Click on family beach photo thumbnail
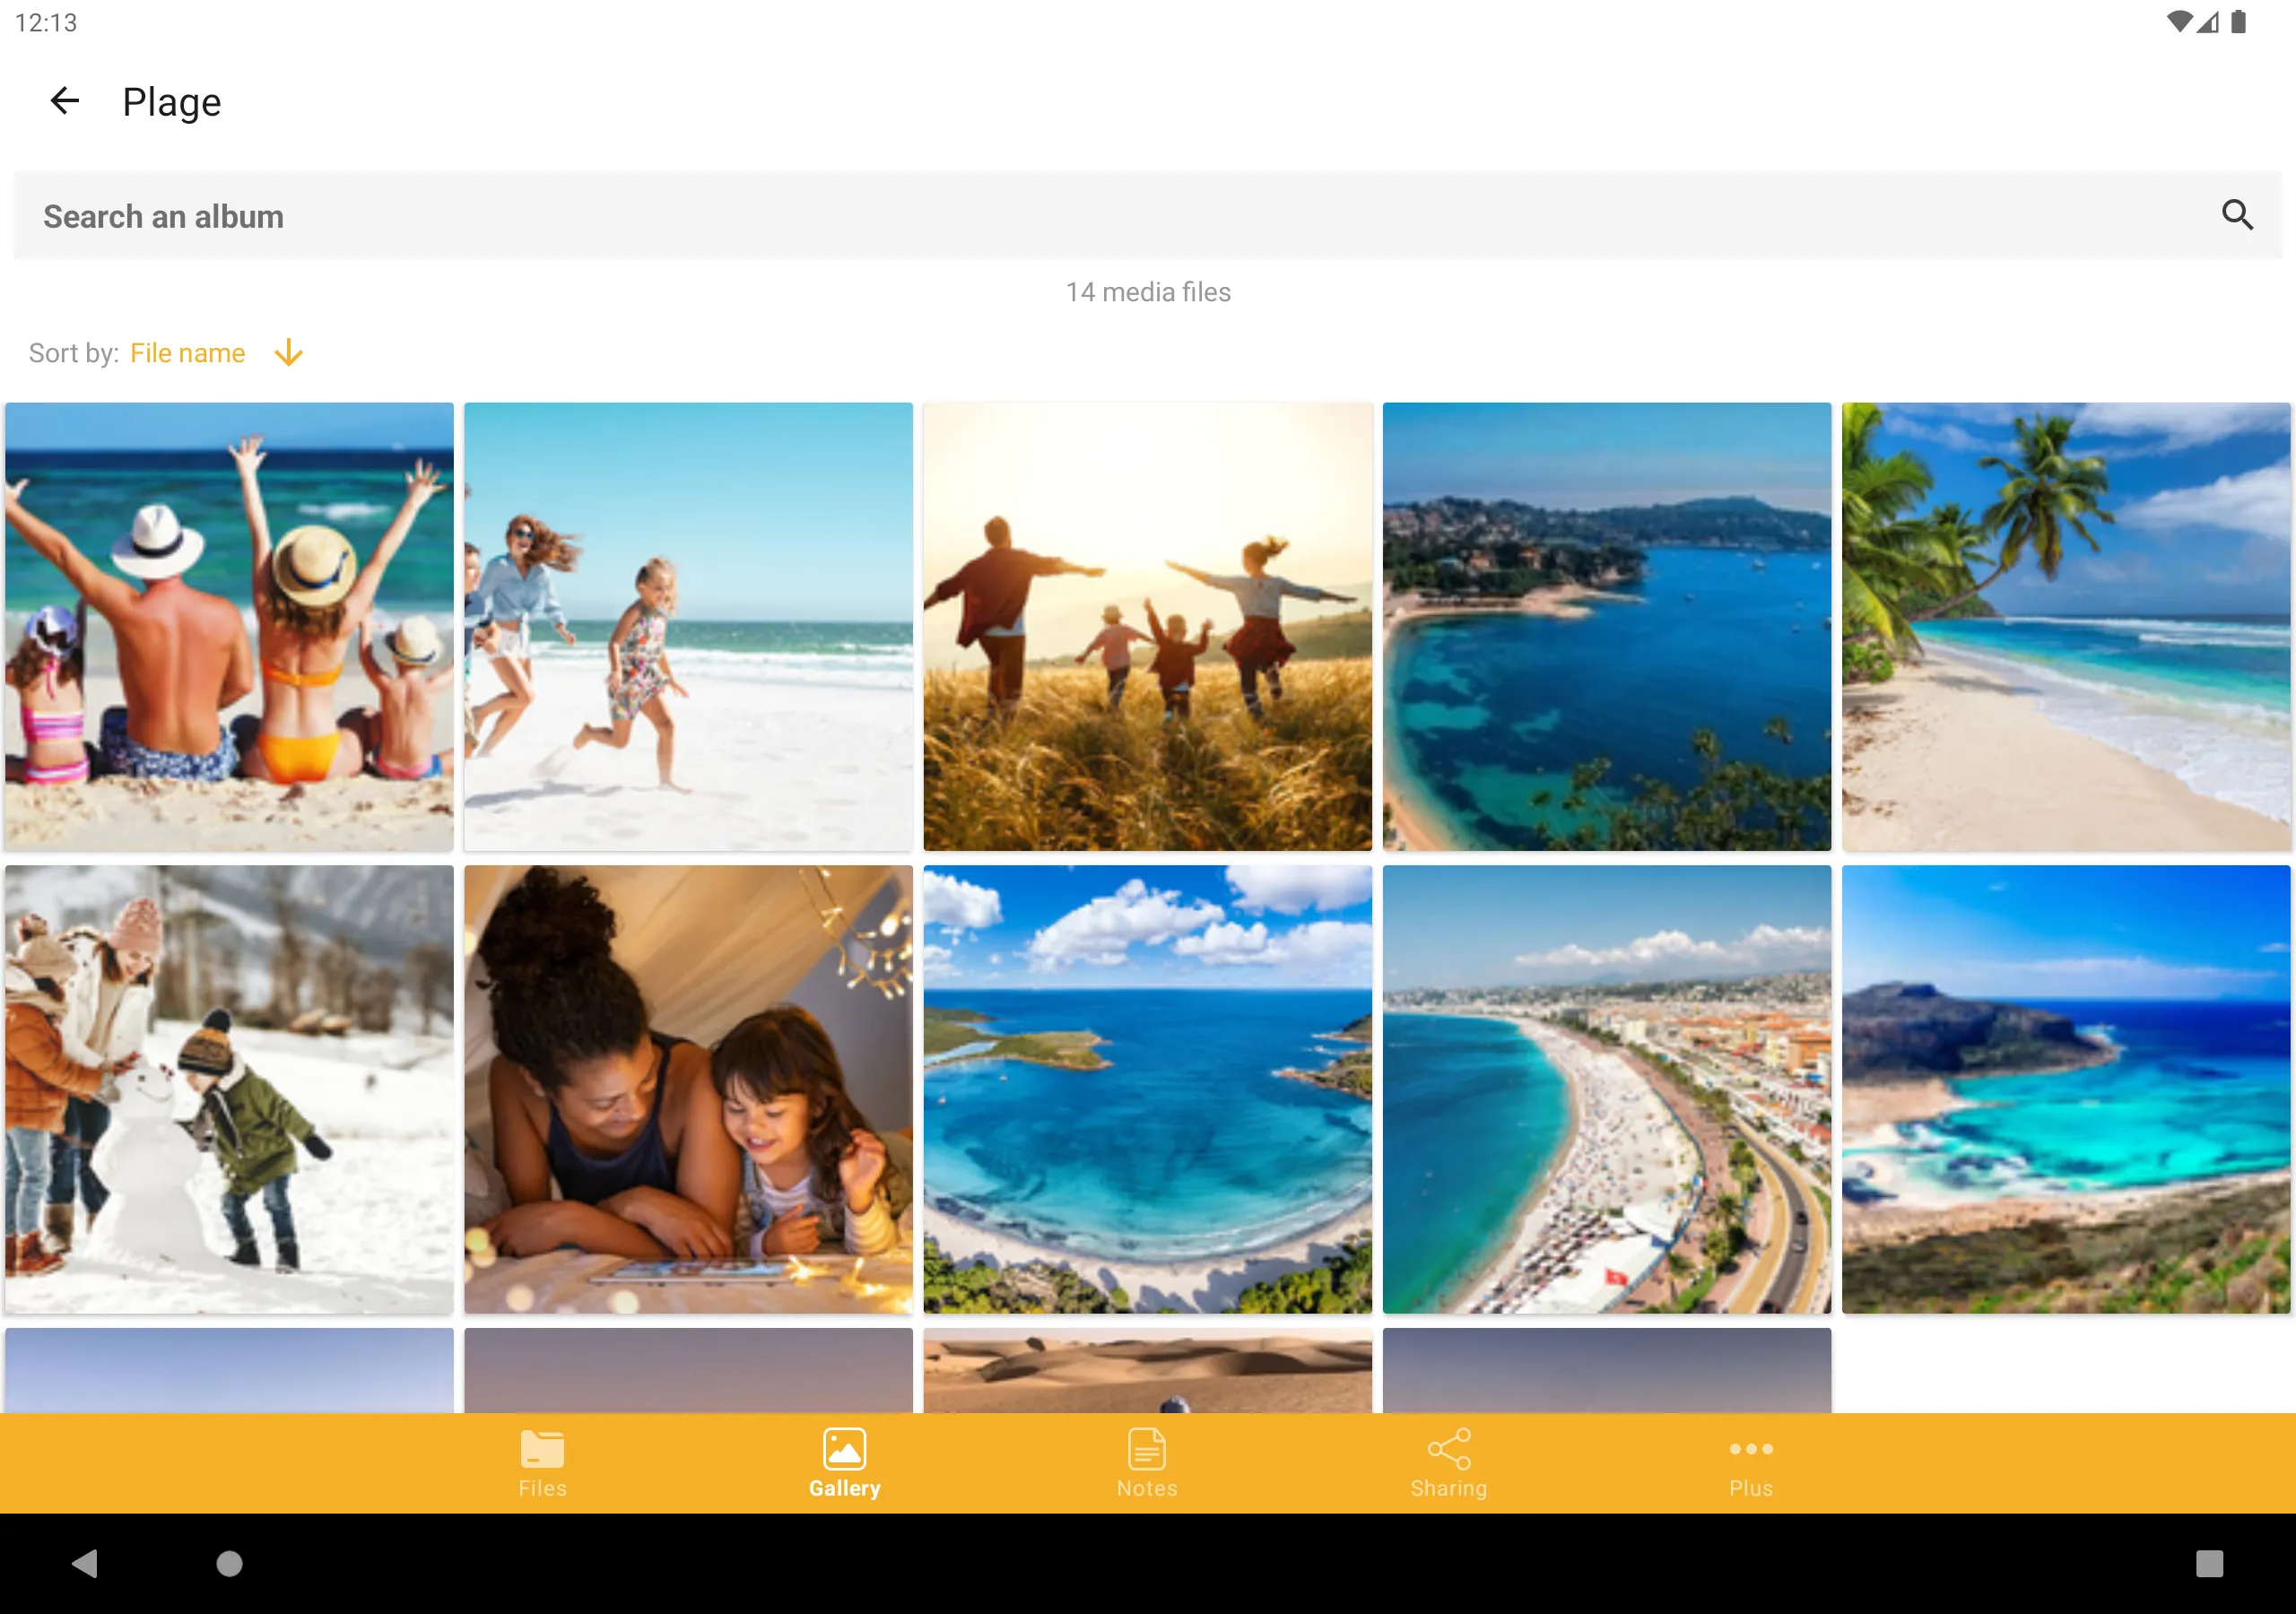This screenshot has width=2296, height=1614. 227,625
